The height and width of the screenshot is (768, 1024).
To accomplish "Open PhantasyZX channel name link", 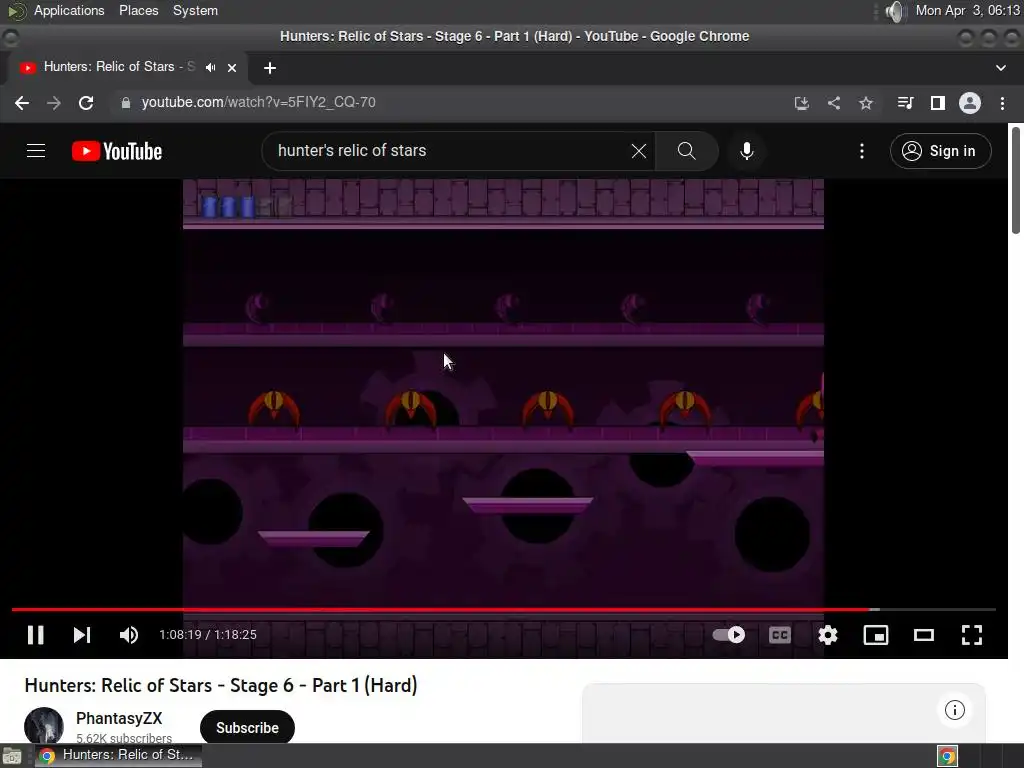I will 119,718.
